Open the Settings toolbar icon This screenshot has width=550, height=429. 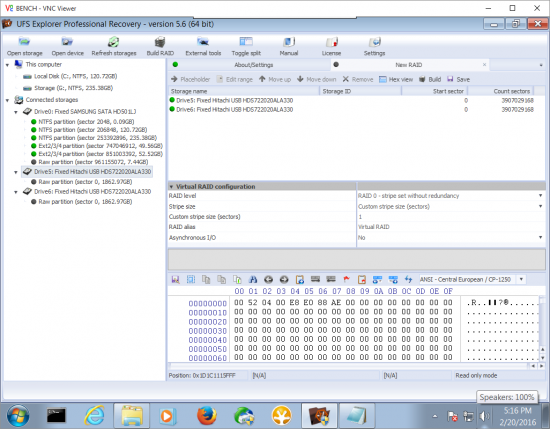point(374,46)
